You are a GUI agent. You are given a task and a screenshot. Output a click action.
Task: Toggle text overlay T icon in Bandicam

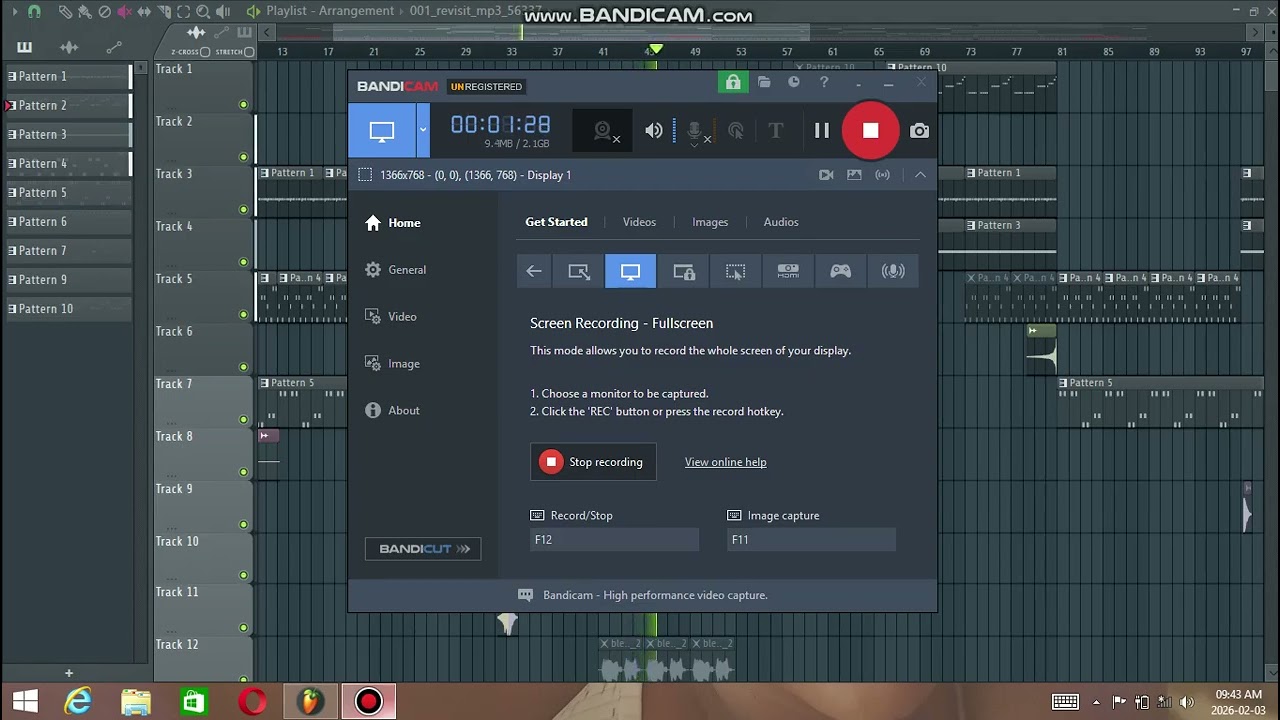coord(775,131)
